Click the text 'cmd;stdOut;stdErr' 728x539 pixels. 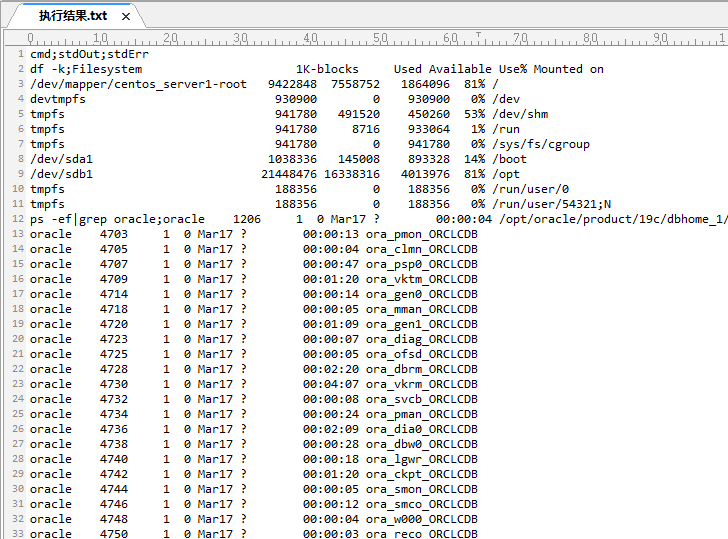[90, 54]
